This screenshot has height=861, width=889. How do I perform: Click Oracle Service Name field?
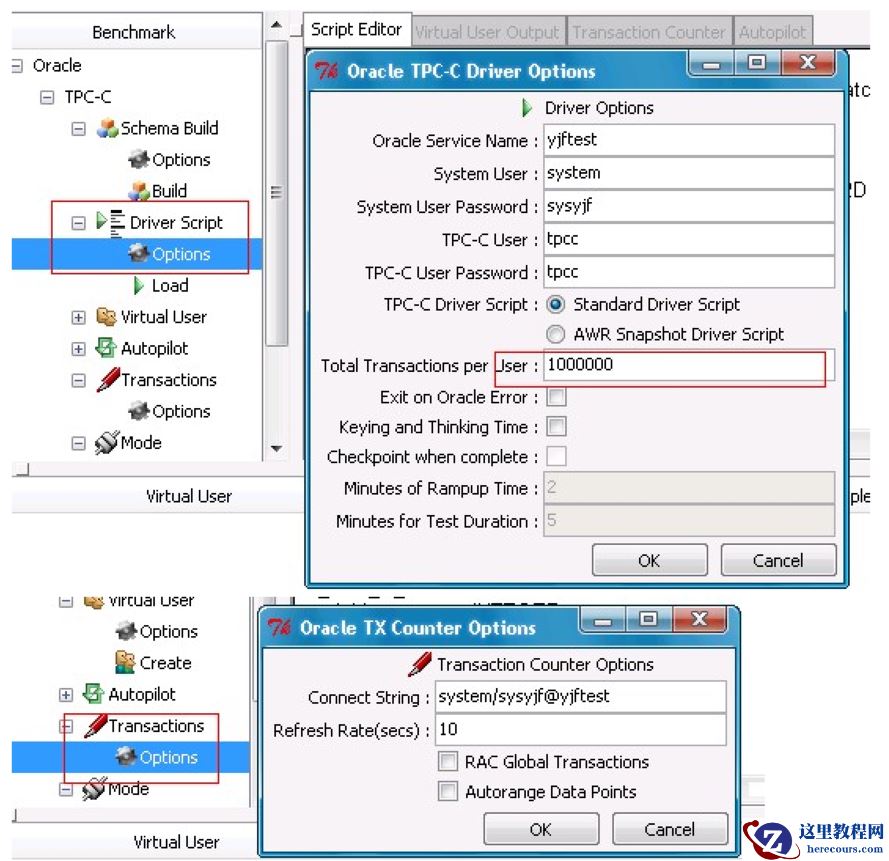(689, 140)
